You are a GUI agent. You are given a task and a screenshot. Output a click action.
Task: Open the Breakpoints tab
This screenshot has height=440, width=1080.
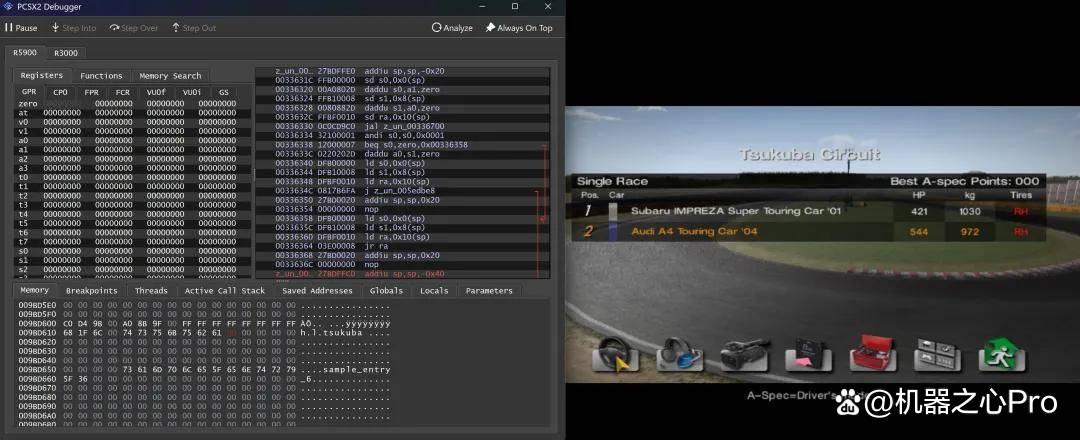coord(92,291)
